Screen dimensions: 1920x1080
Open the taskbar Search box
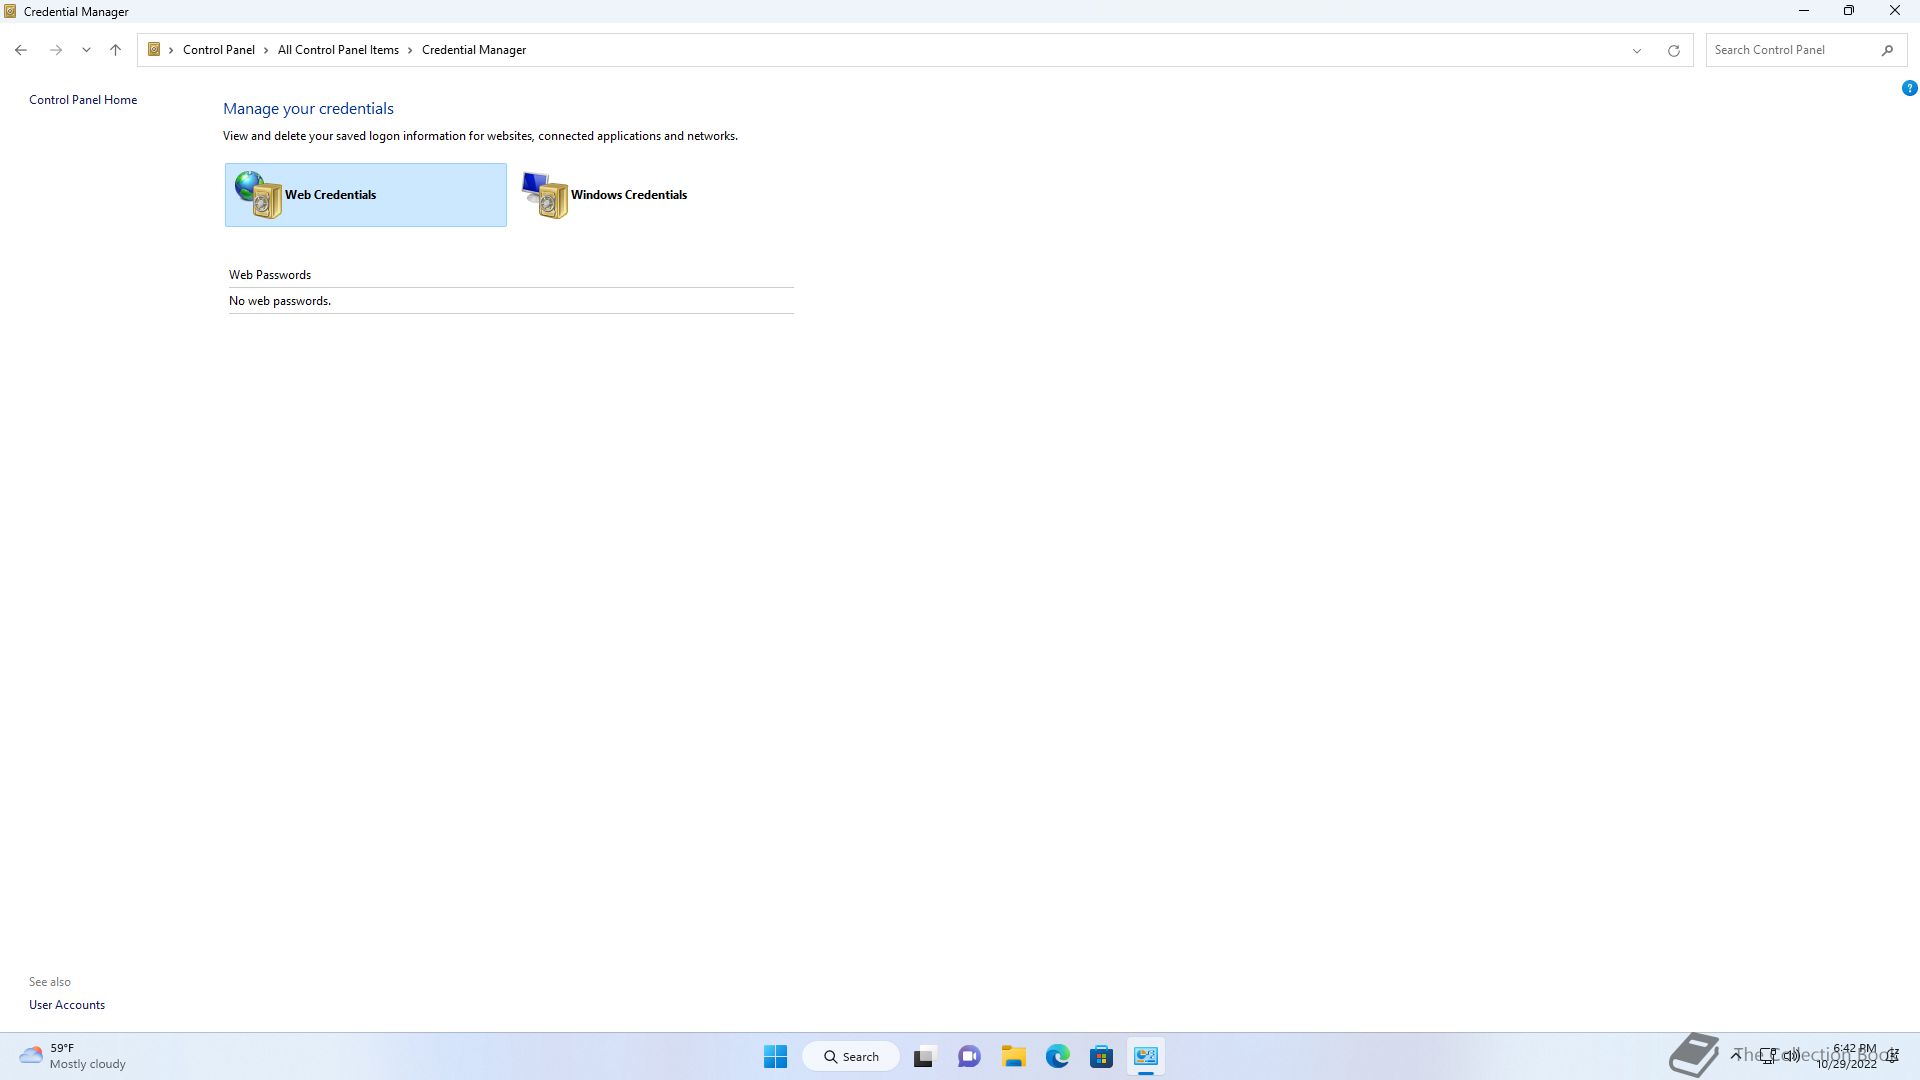[x=851, y=1056]
